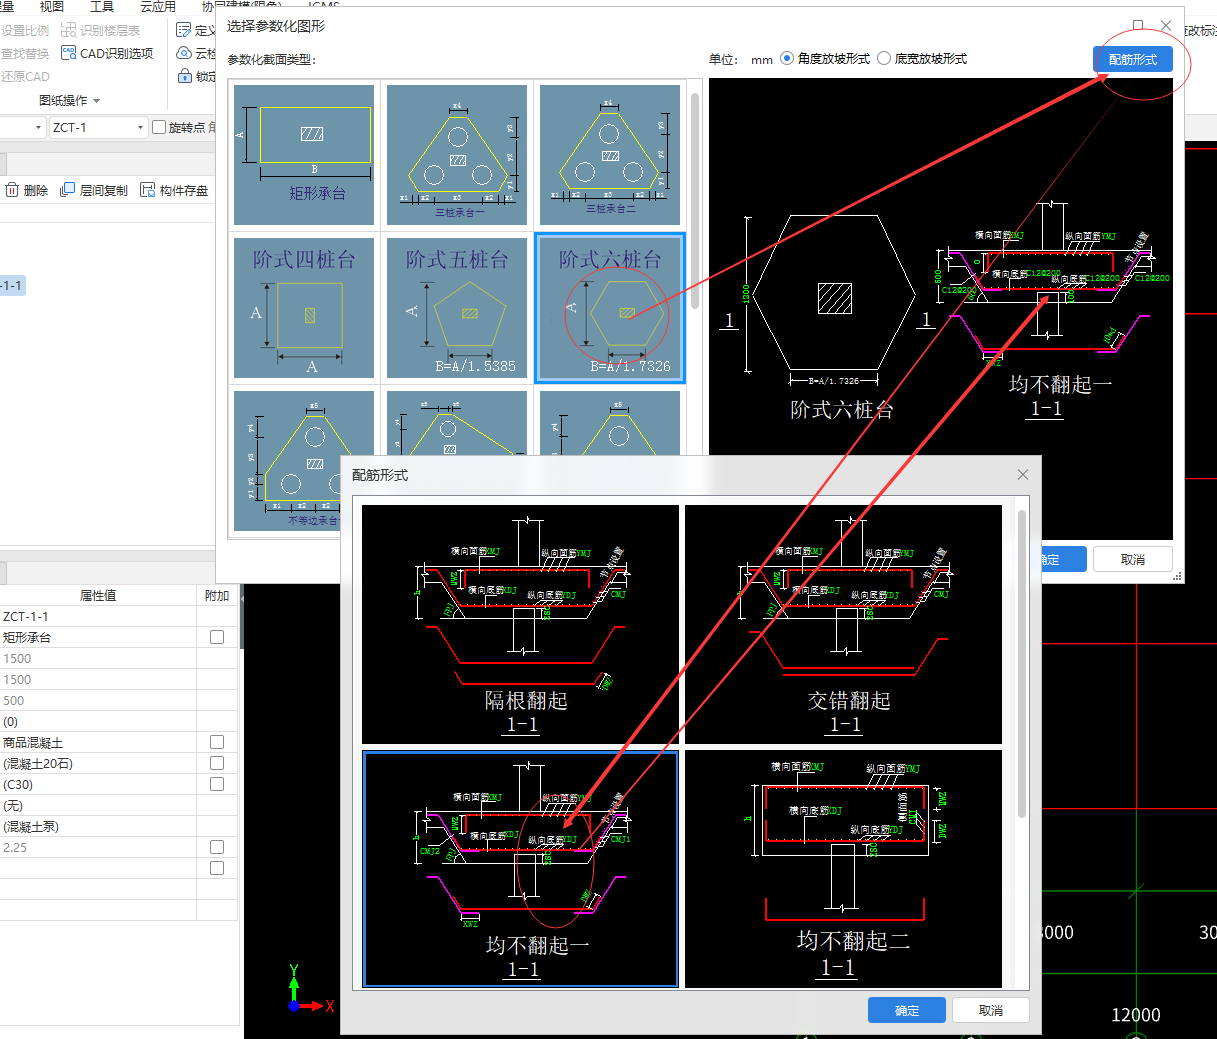Select the 阶式四桩台 section thumbnail
The width and height of the screenshot is (1217, 1039).
click(x=304, y=308)
